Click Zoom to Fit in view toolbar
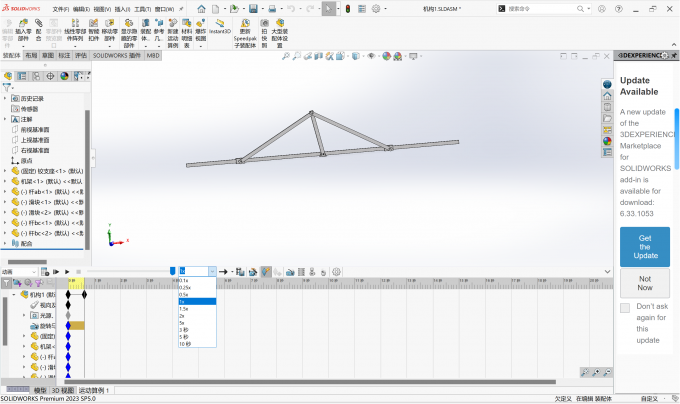The height and width of the screenshot is (404, 680). (286, 56)
